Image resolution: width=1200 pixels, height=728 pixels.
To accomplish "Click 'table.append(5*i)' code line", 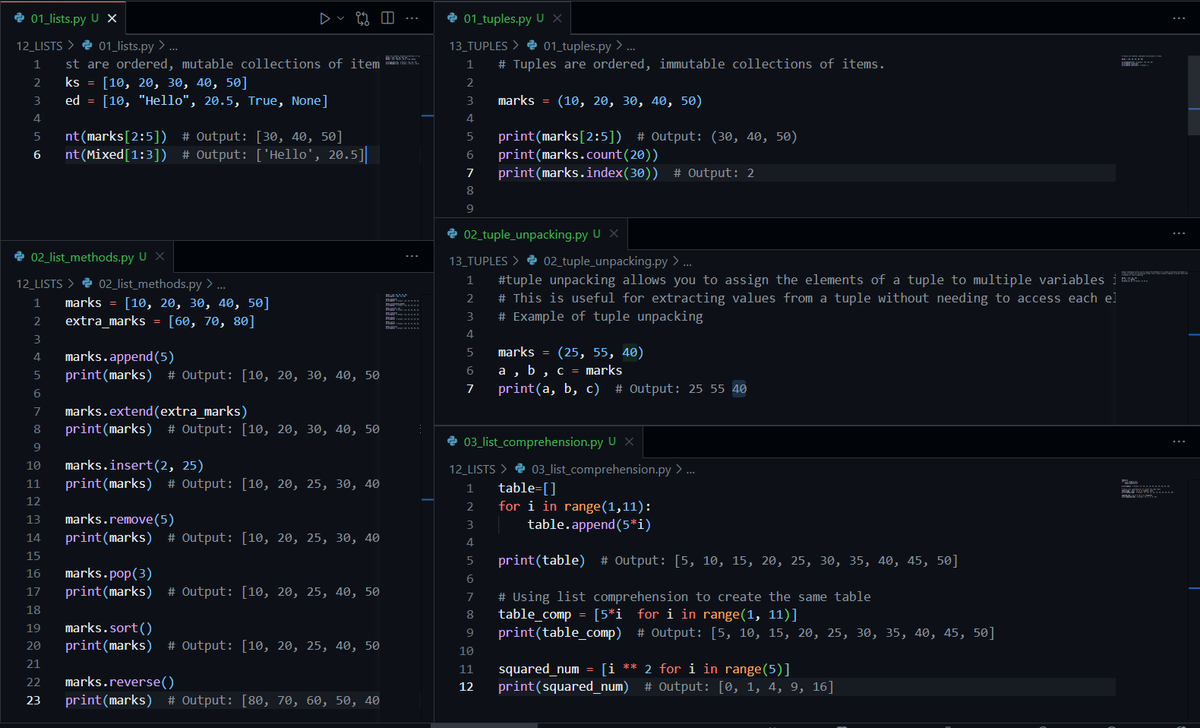I will click(x=589, y=524).
